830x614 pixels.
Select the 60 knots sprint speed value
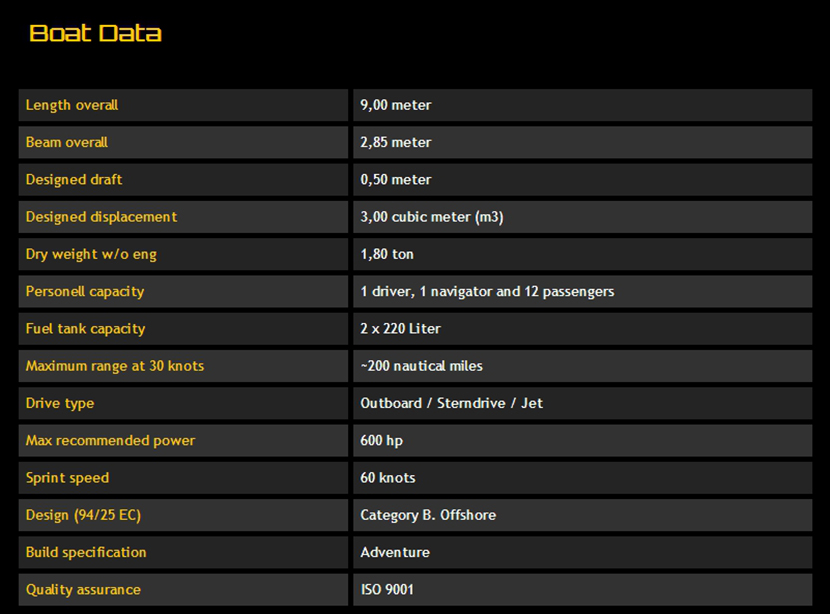coord(388,478)
